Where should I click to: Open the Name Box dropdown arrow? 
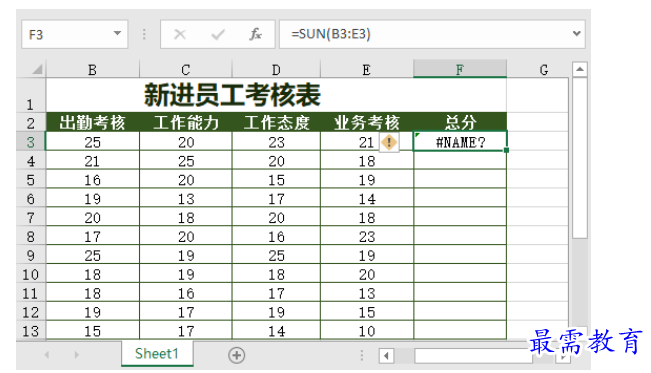(117, 33)
